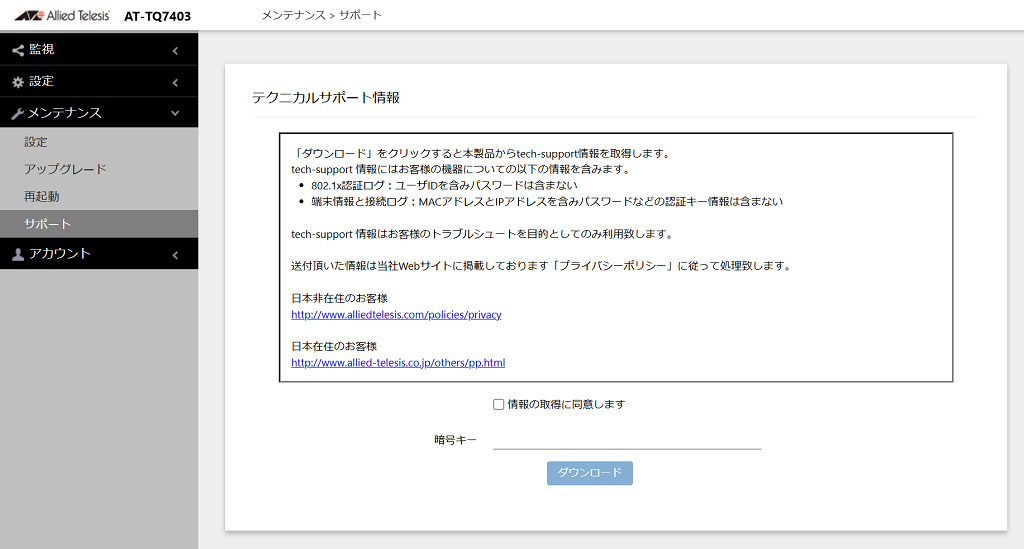Select the サポート submenu item
This screenshot has height=549, width=1024.
pyautogui.click(x=99, y=224)
